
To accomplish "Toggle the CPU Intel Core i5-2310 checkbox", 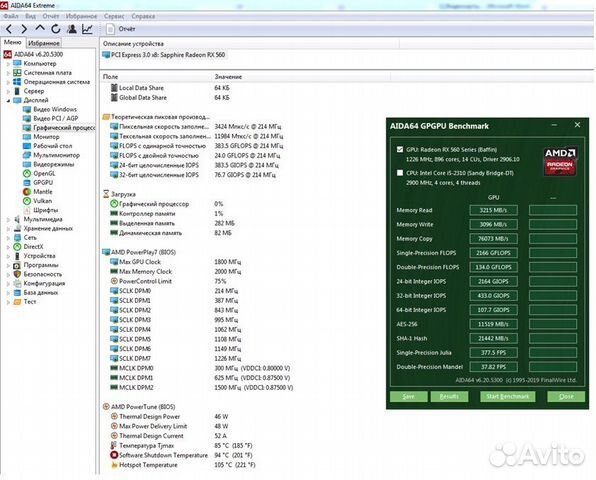I will pyautogui.click(x=399, y=173).
